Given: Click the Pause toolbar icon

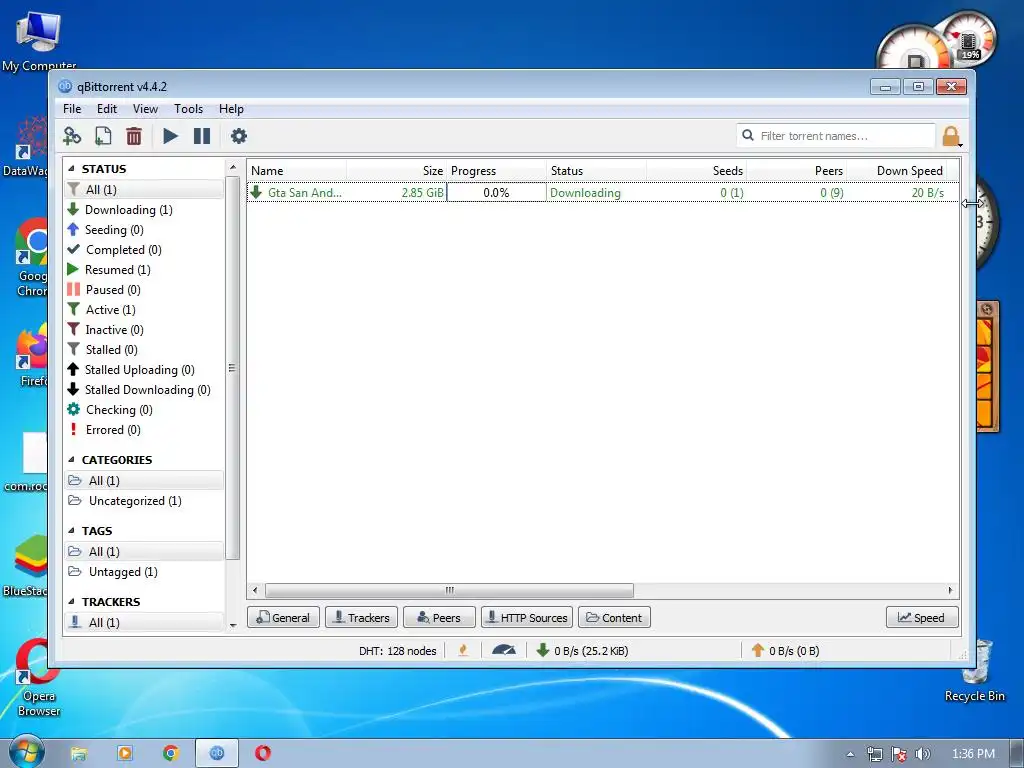Looking at the screenshot, I should click(x=202, y=136).
